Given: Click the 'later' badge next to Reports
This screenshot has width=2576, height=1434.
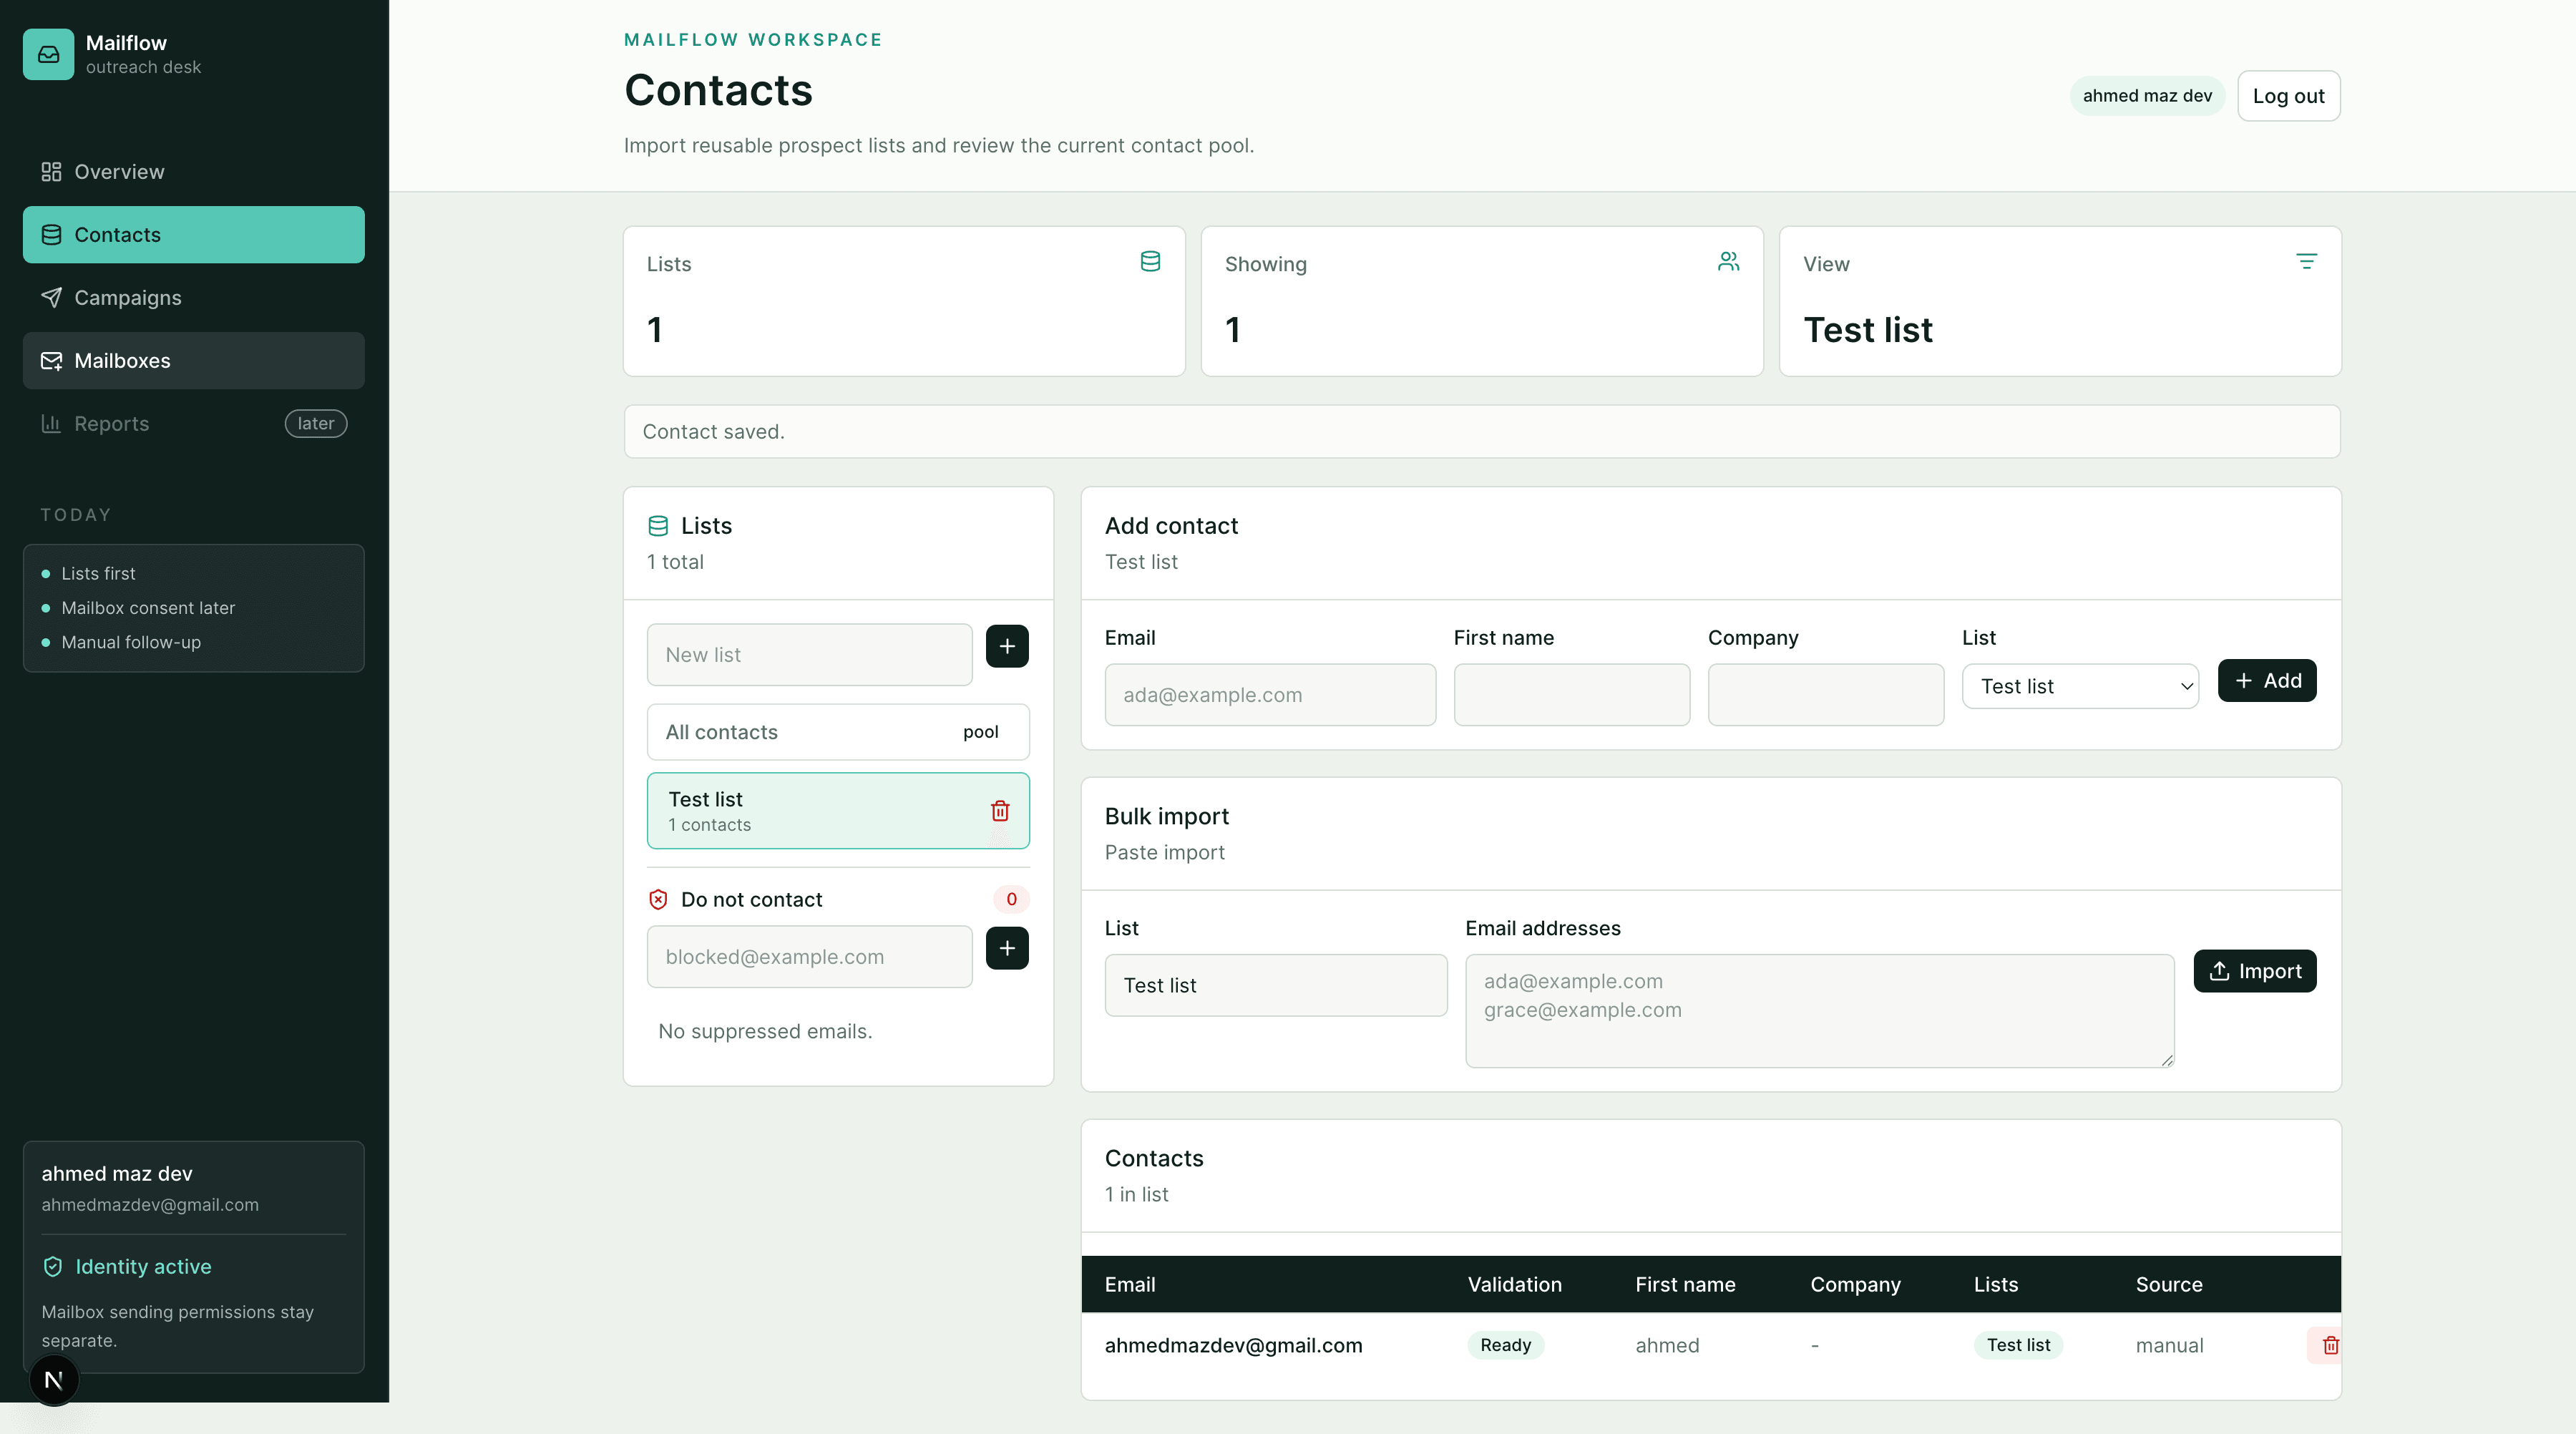Looking at the screenshot, I should click(316, 424).
